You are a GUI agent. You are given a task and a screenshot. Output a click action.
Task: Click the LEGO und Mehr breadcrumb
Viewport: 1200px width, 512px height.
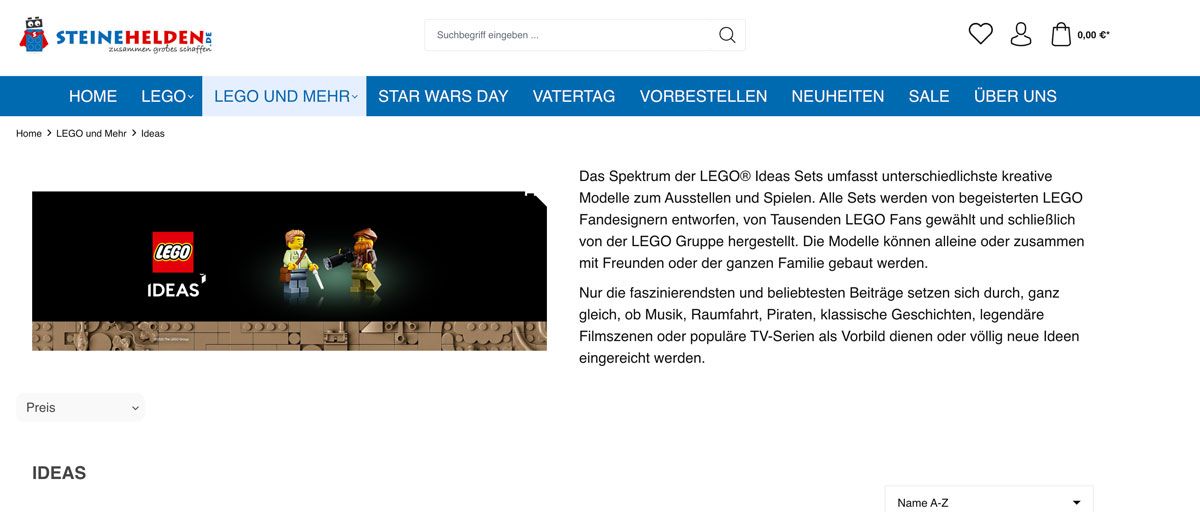point(91,133)
